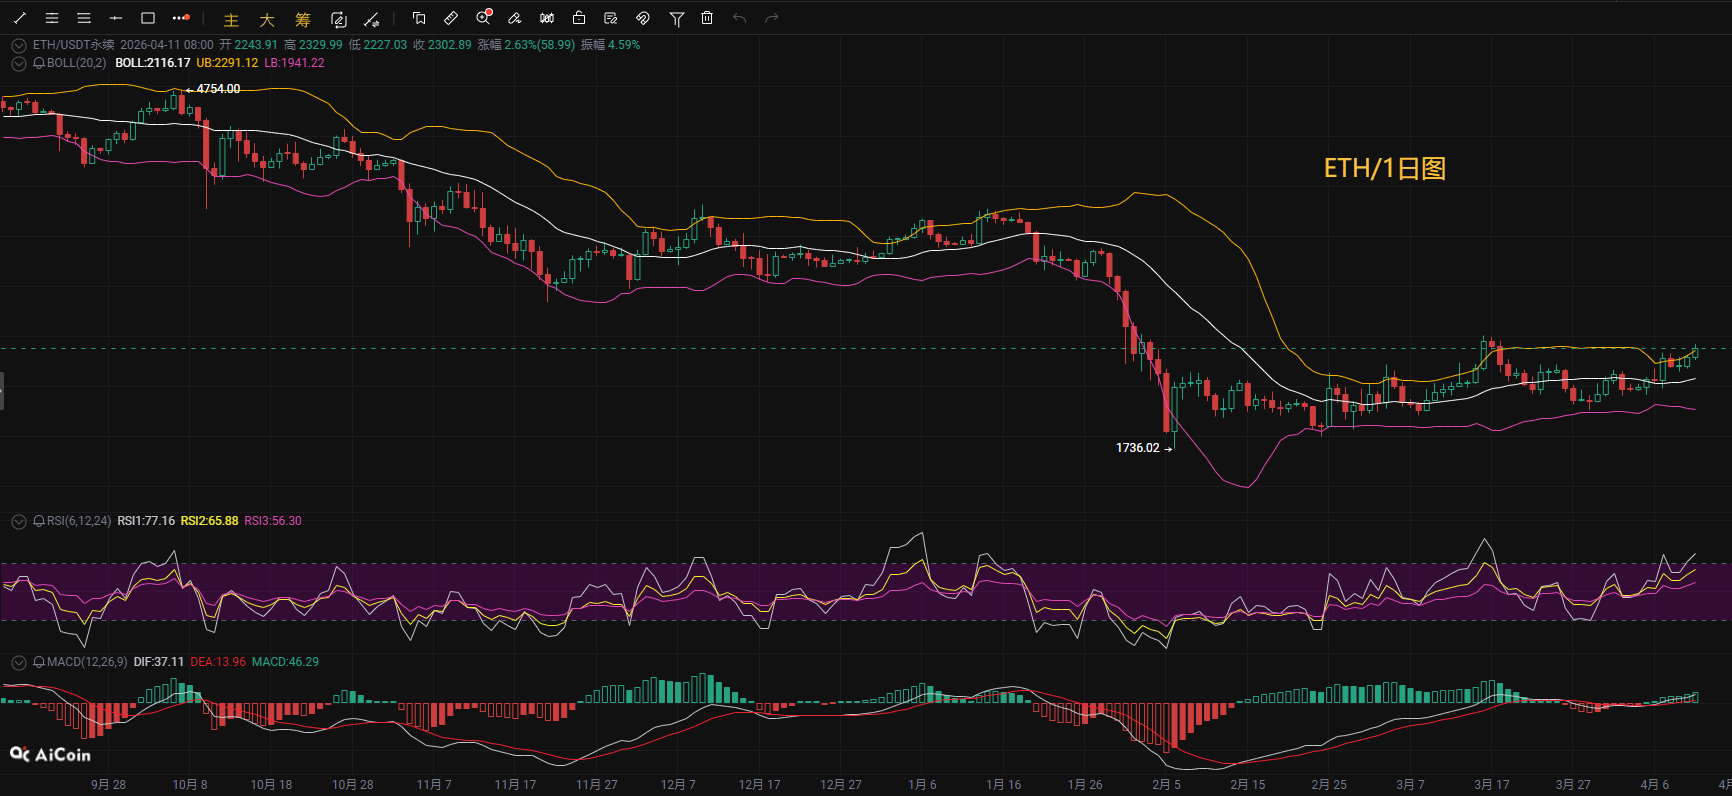Collapse the MACD indicator panel chevron
Screen dimensions: 1732x796
[18, 662]
